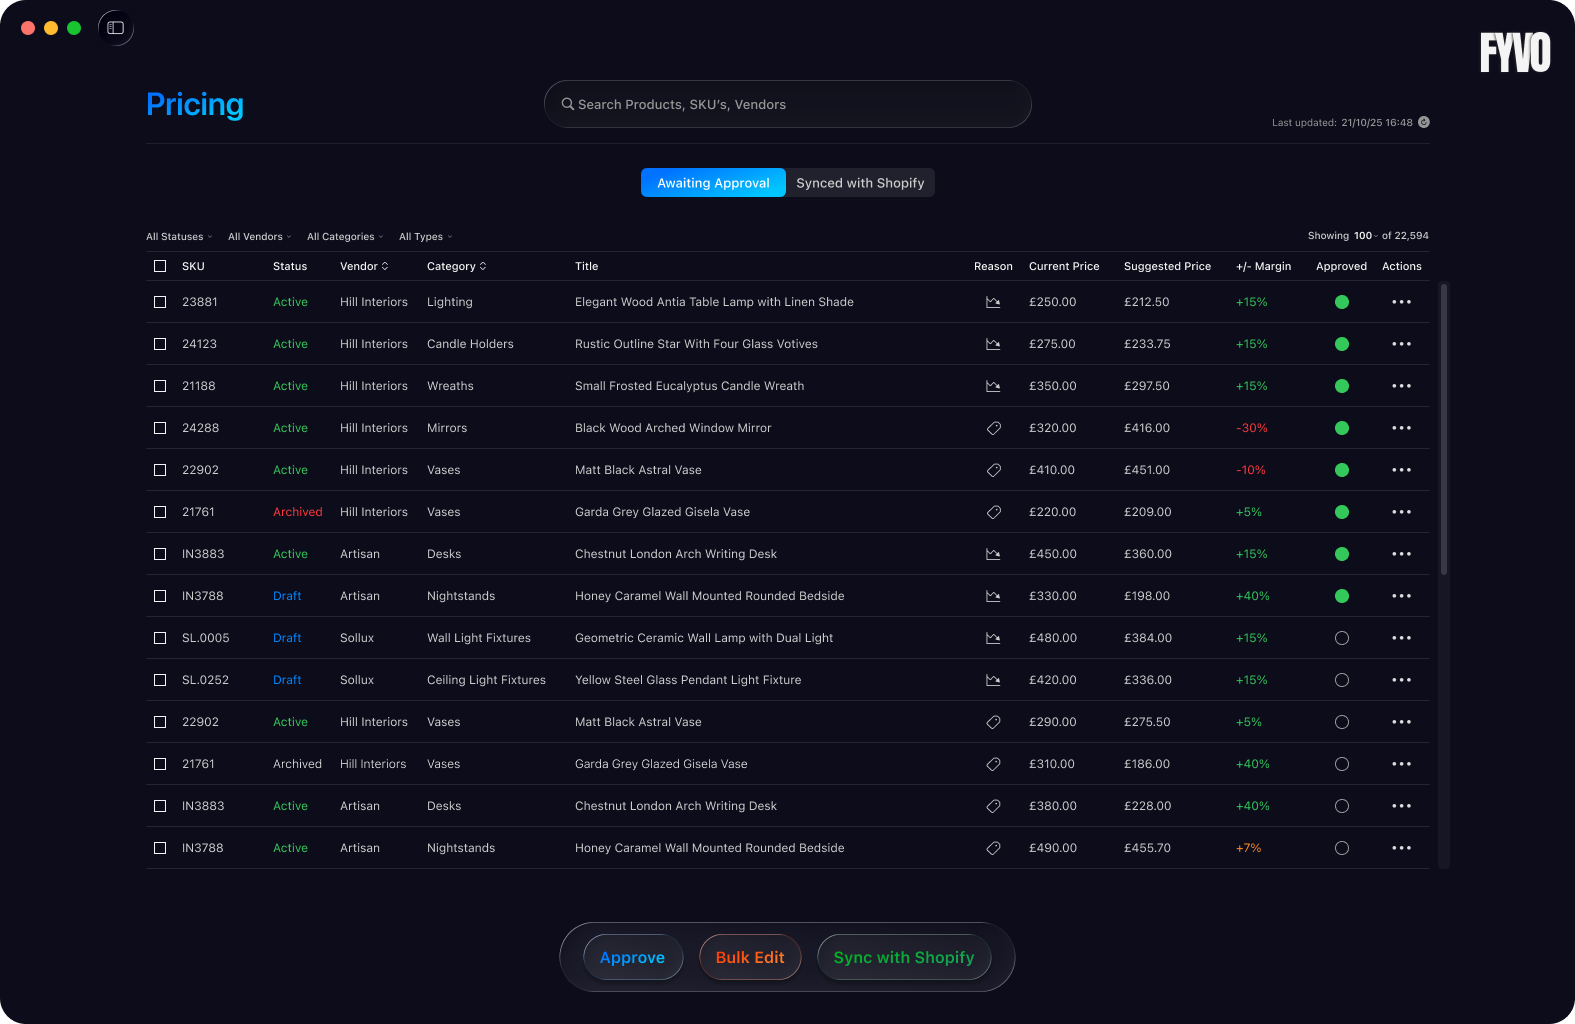
Task: Open the All Vendors filter dropdown
Action: pos(259,237)
